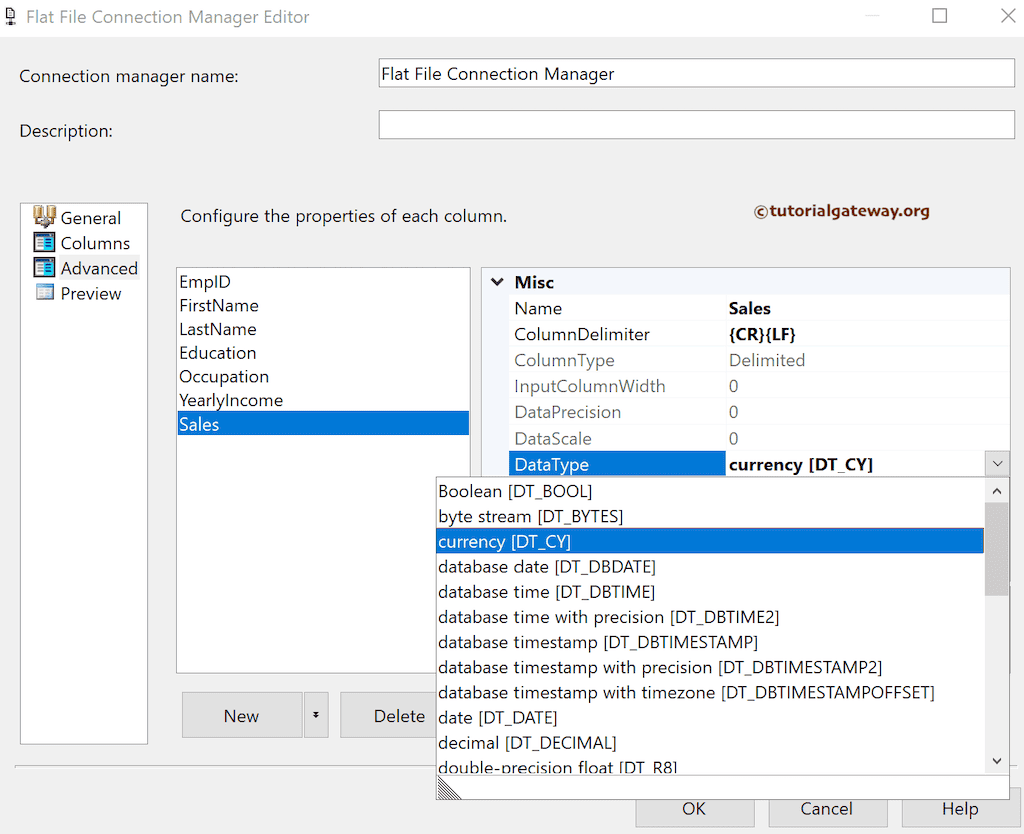The height and width of the screenshot is (834, 1024).
Task: Click inside the Description field
Action: (x=695, y=124)
